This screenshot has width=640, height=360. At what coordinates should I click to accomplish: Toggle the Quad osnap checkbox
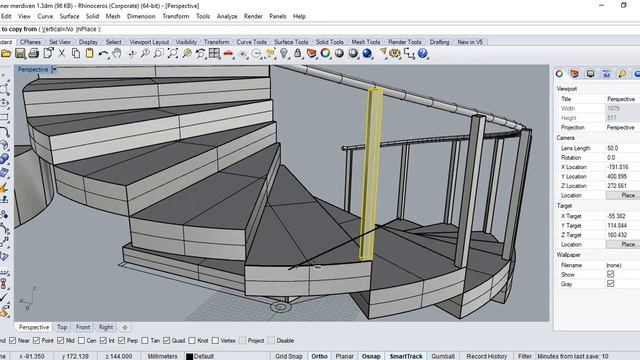pos(167,340)
